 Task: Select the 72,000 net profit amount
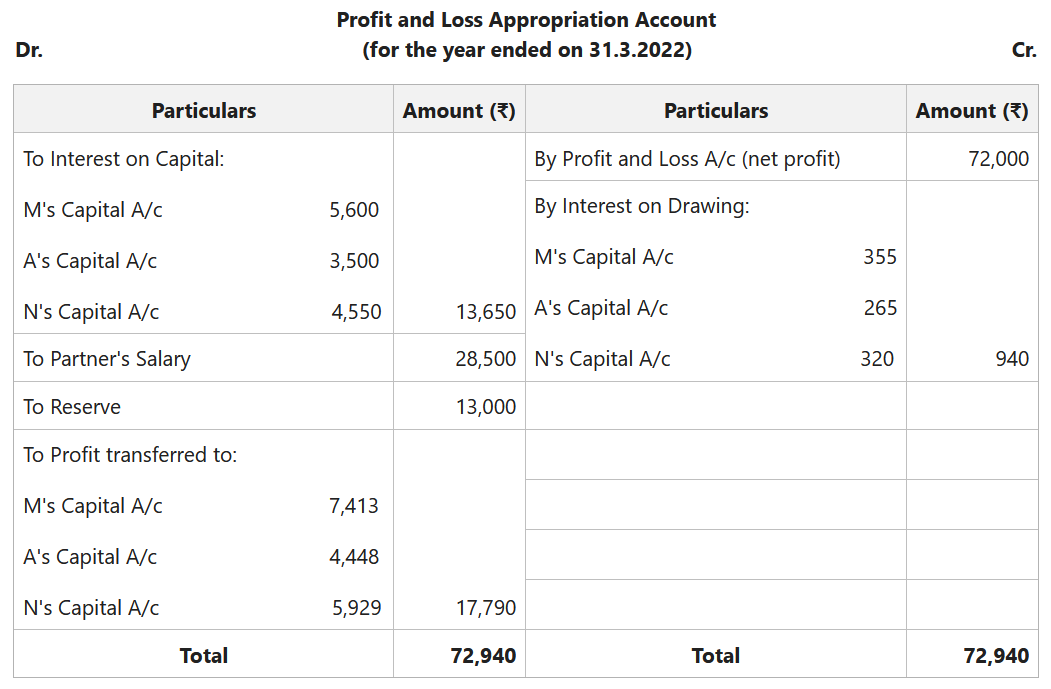[x=998, y=159]
